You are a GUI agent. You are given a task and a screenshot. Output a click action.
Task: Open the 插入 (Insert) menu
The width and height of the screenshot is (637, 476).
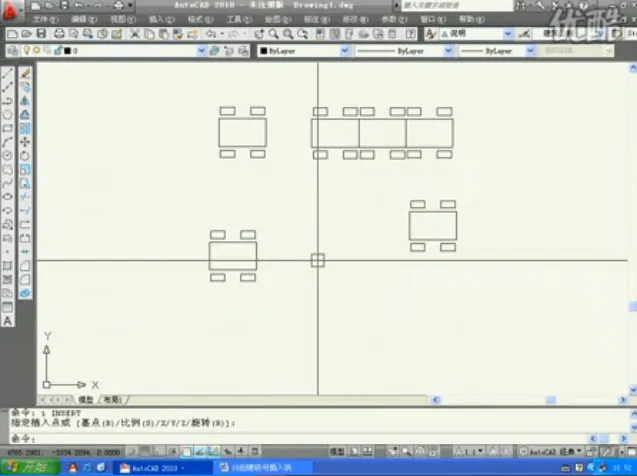point(161,19)
